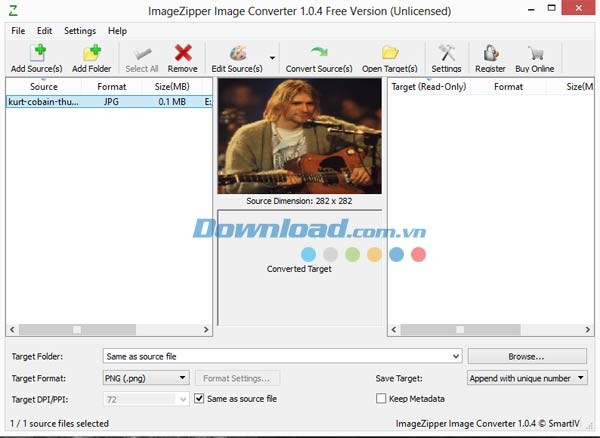Select the kurt-cobain-thu... source row
Image resolution: width=600 pixels, height=438 pixels.
tap(109, 102)
